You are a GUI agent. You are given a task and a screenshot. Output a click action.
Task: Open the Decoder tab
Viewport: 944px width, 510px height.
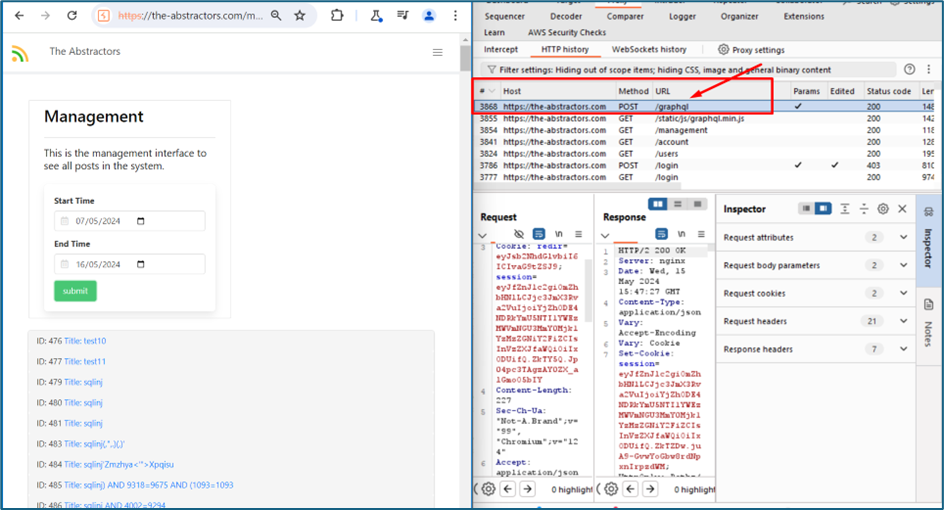[566, 16]
